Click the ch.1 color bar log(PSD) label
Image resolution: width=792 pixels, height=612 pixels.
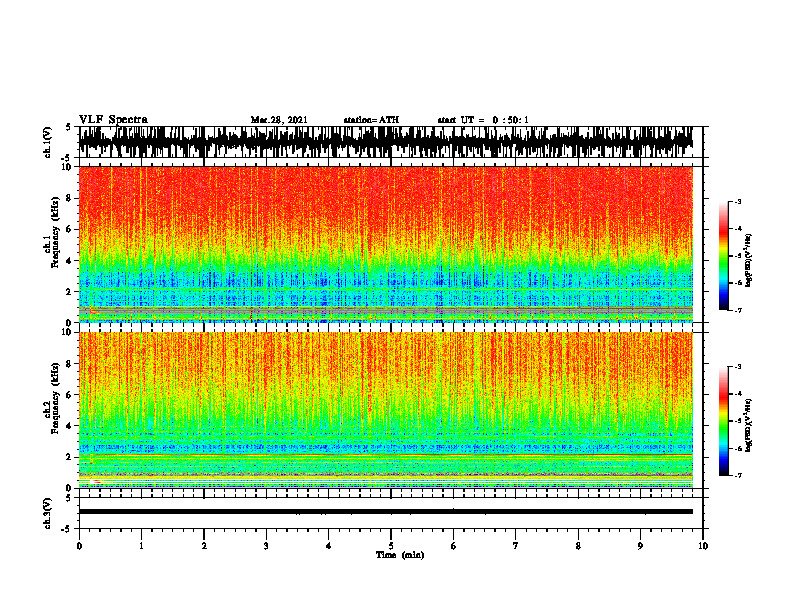(748, 261)
